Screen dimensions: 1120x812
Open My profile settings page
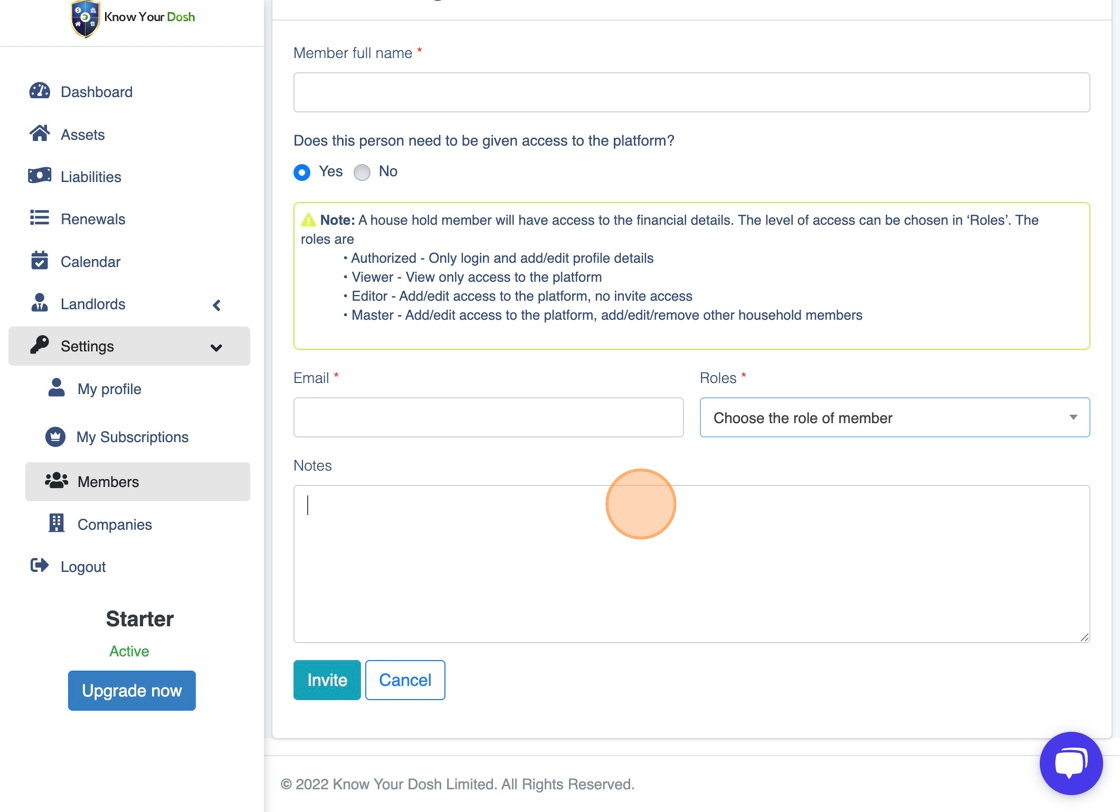[x=109, y=389]
